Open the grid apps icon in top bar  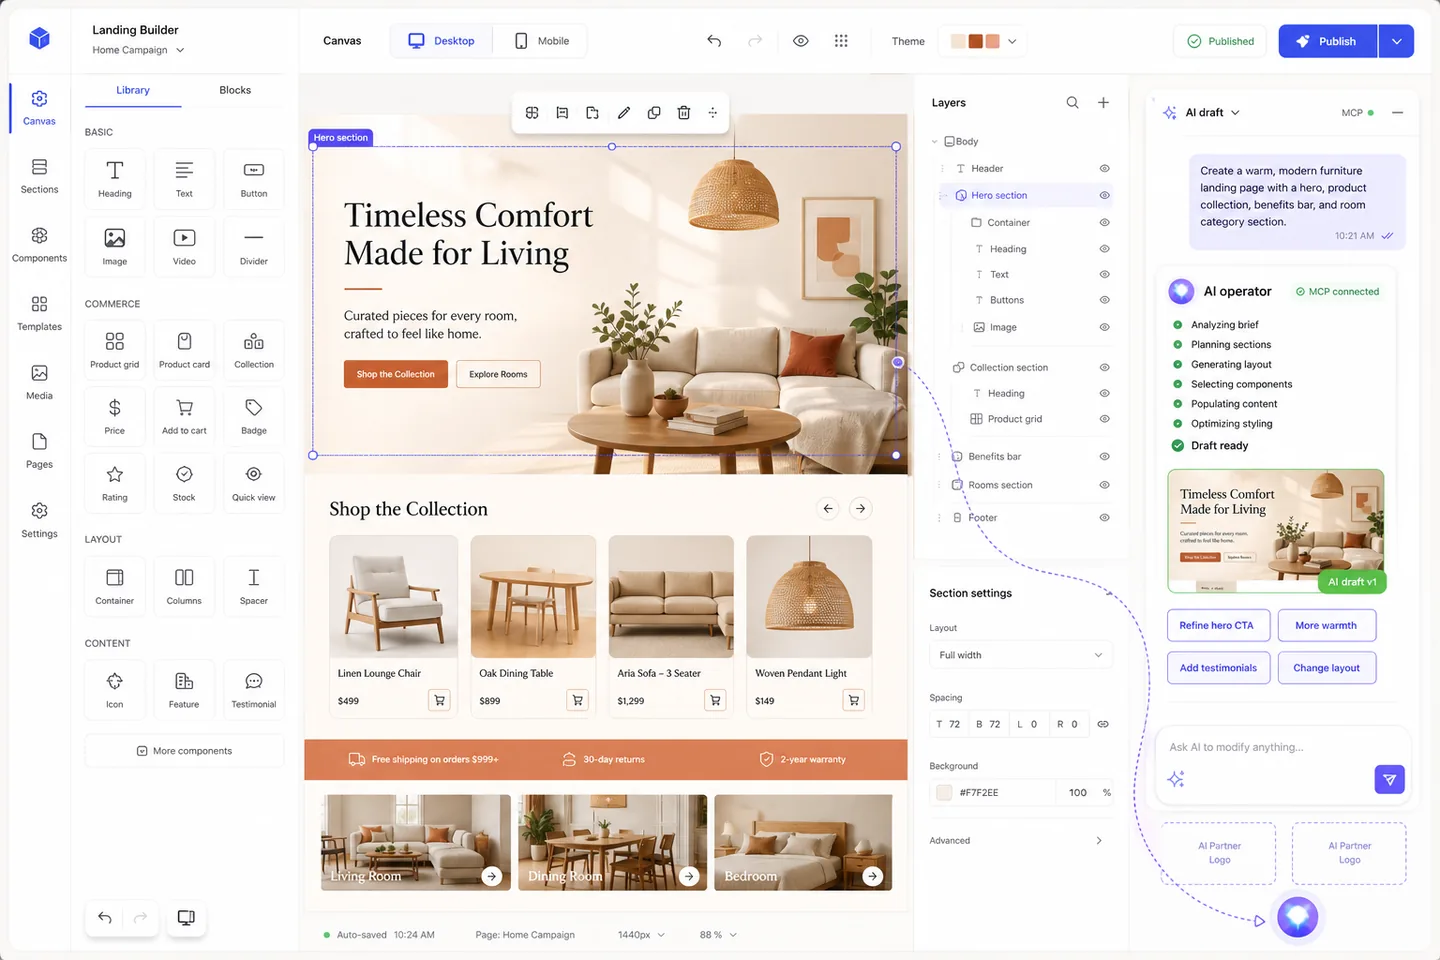click(841, 41)
